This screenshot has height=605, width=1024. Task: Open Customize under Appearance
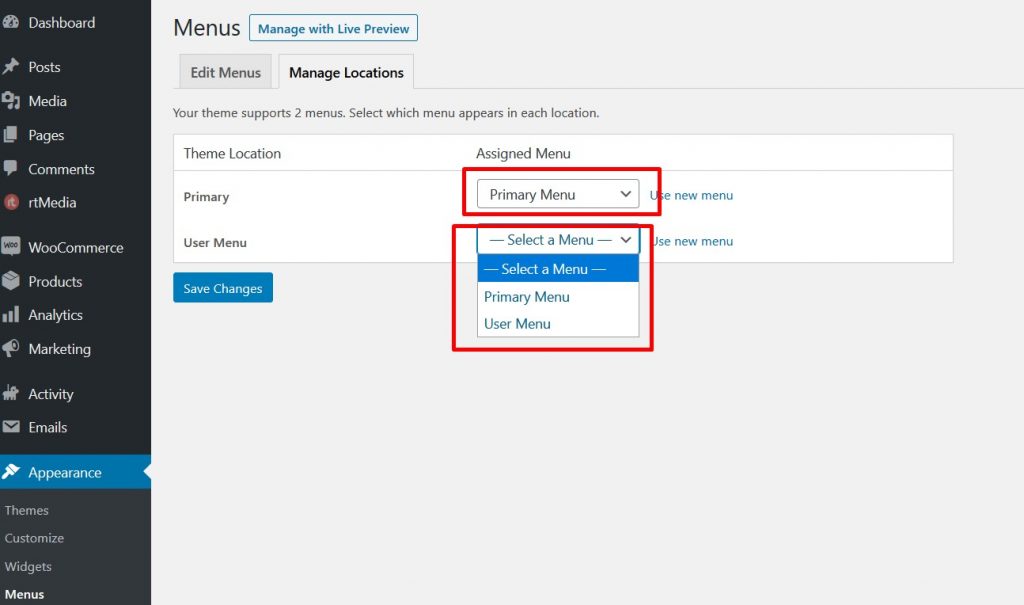coord(34,538)
